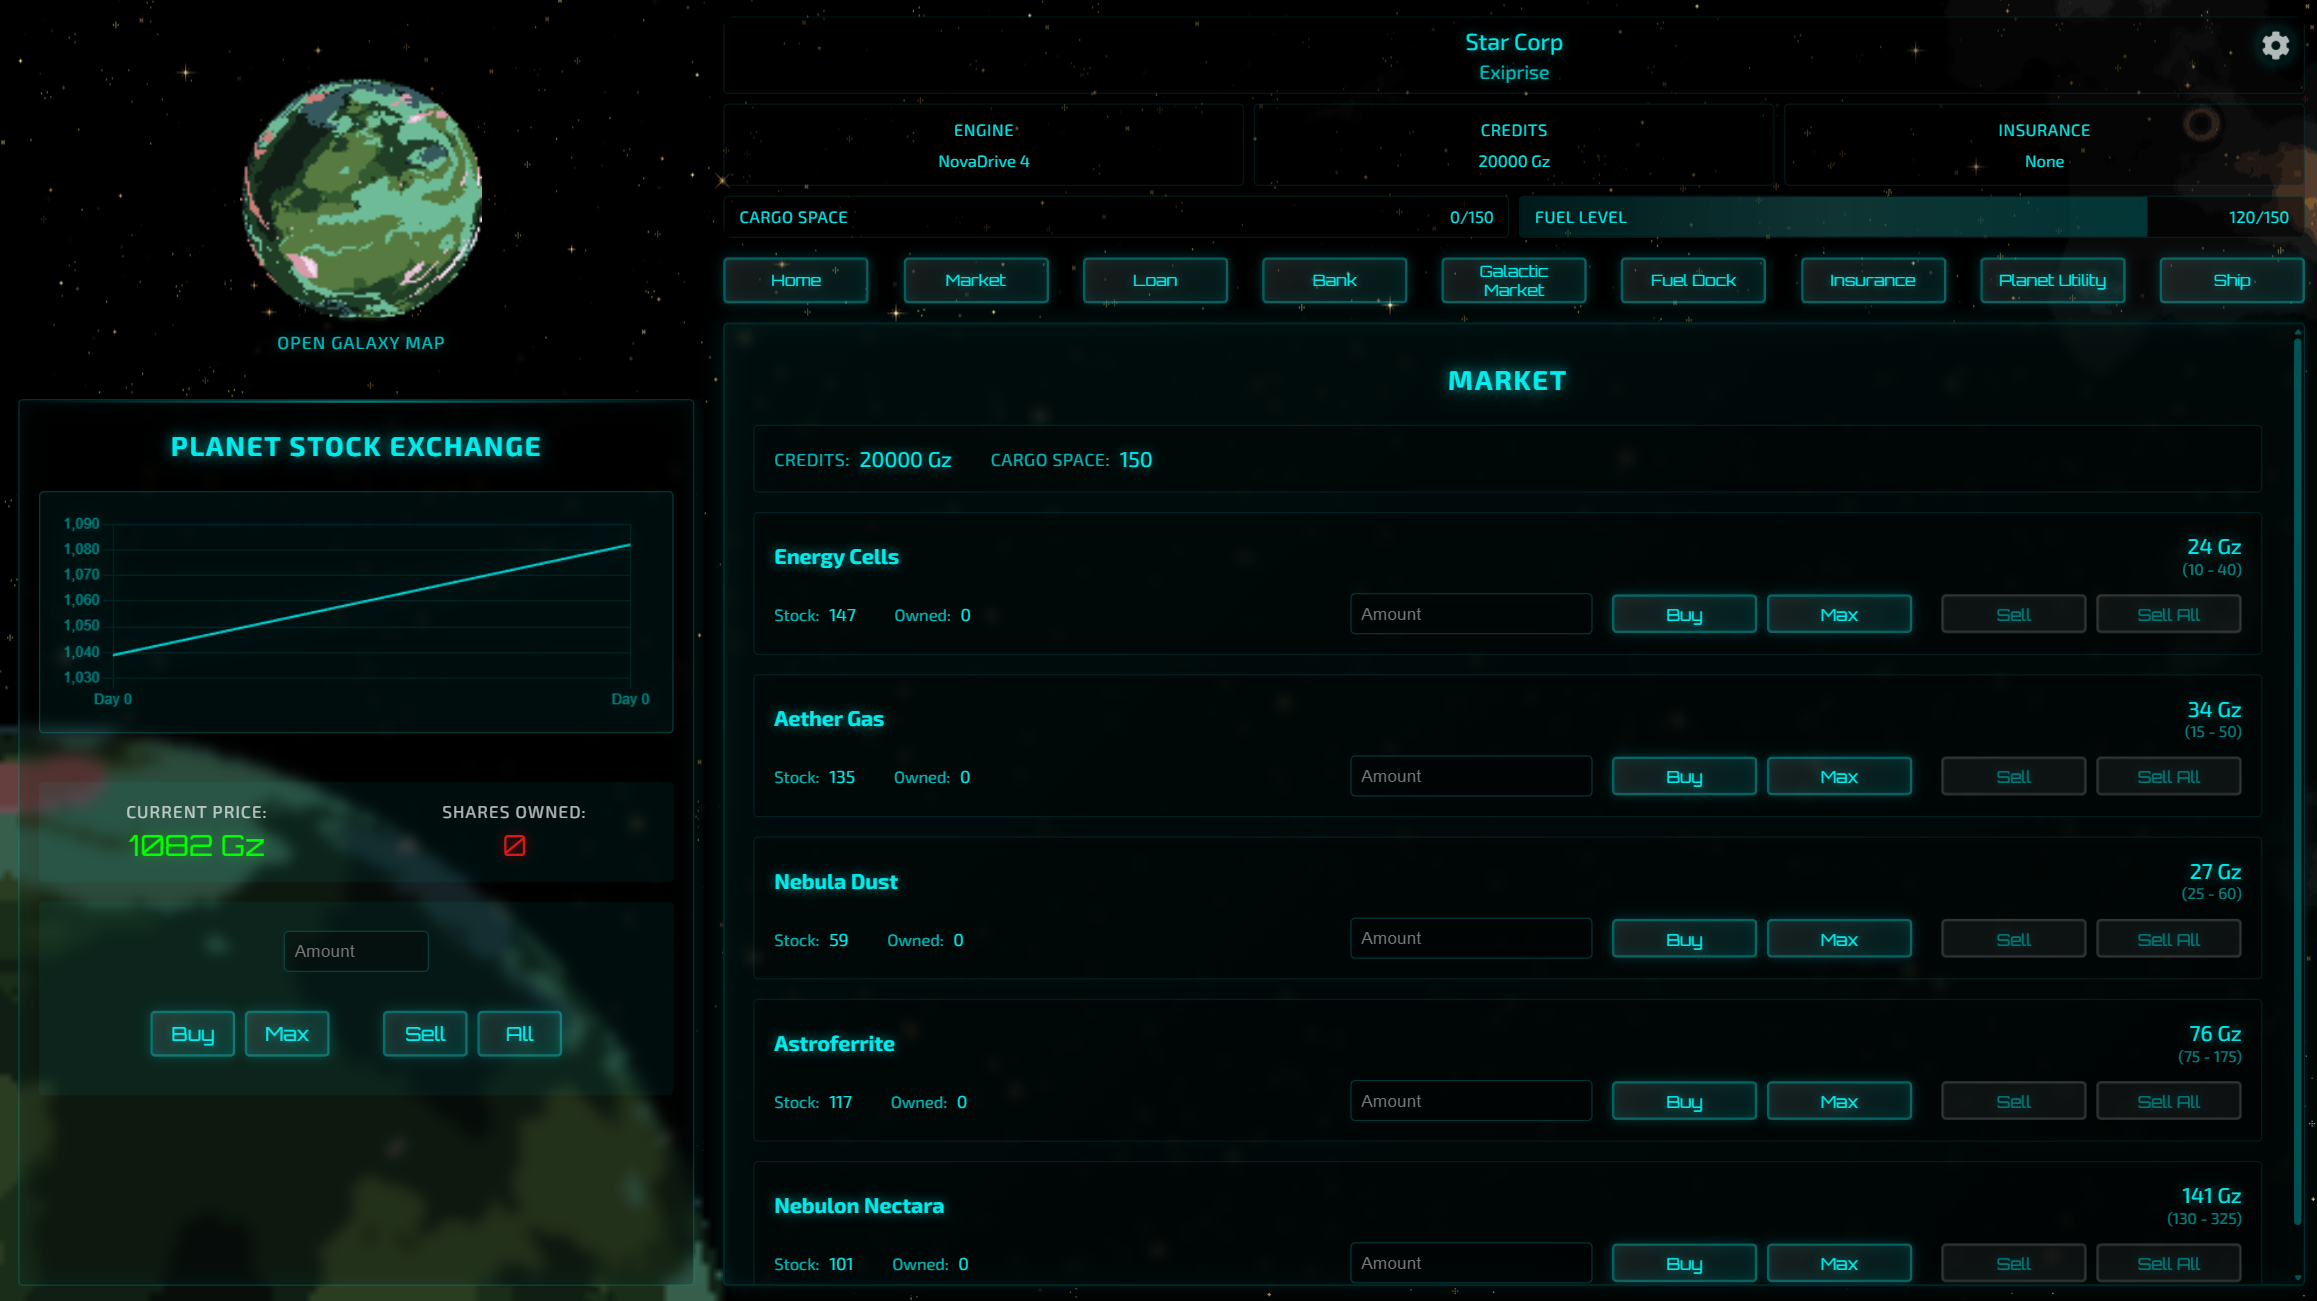The image size is (2317, 1301).
Task: Click the red shares owned icon
Action: coord(514,846)
